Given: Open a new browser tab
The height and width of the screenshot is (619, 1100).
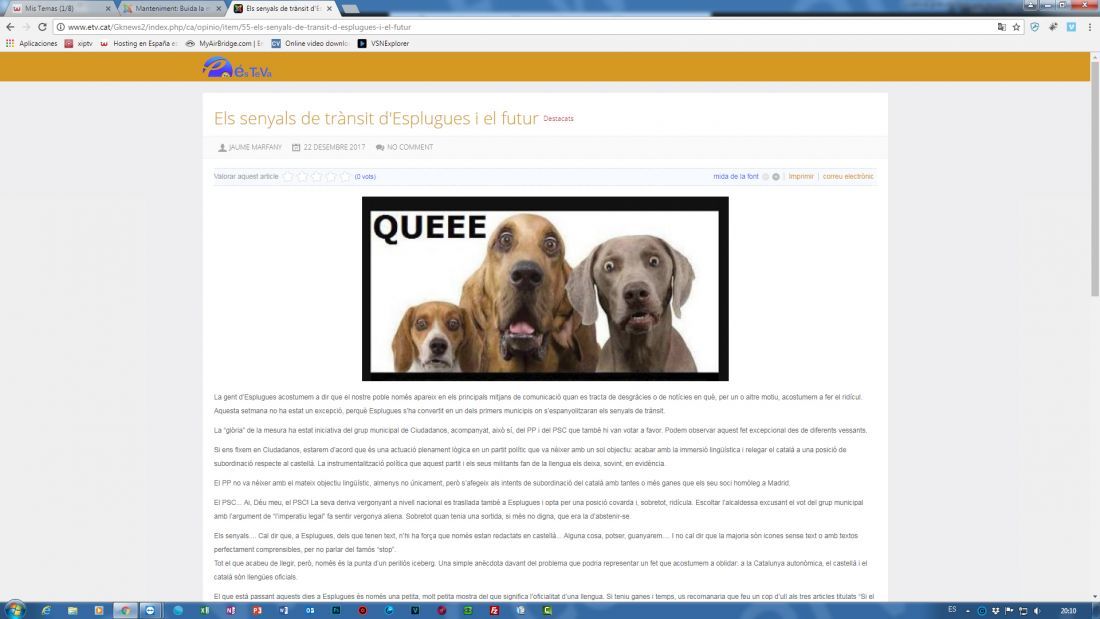Looking at the screenshot, I should (350, 8).
